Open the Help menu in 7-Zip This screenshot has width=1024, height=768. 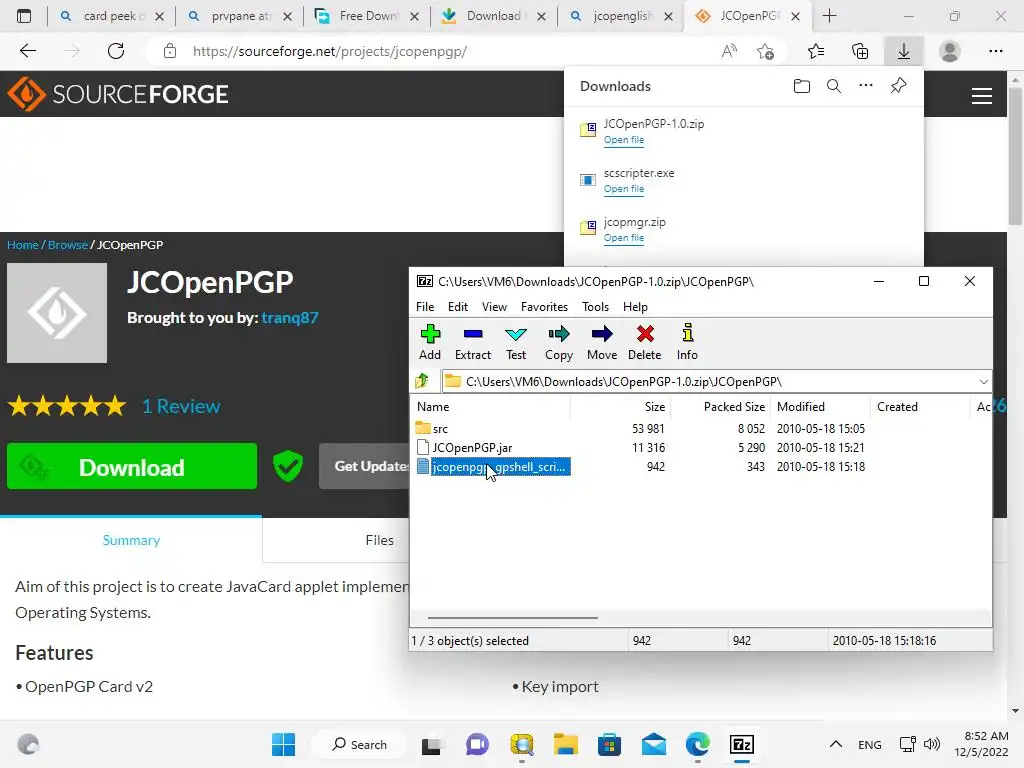click(635, 307)
